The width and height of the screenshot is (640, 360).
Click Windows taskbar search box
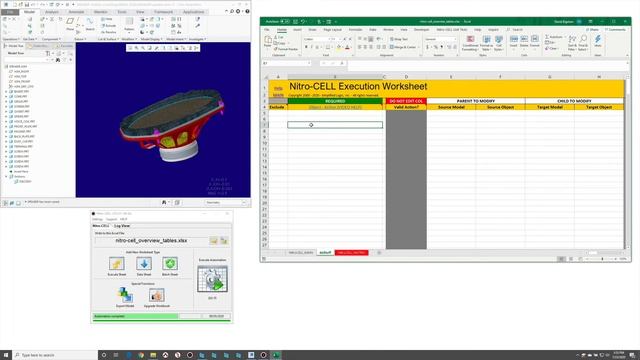click(x=55, y=355)
